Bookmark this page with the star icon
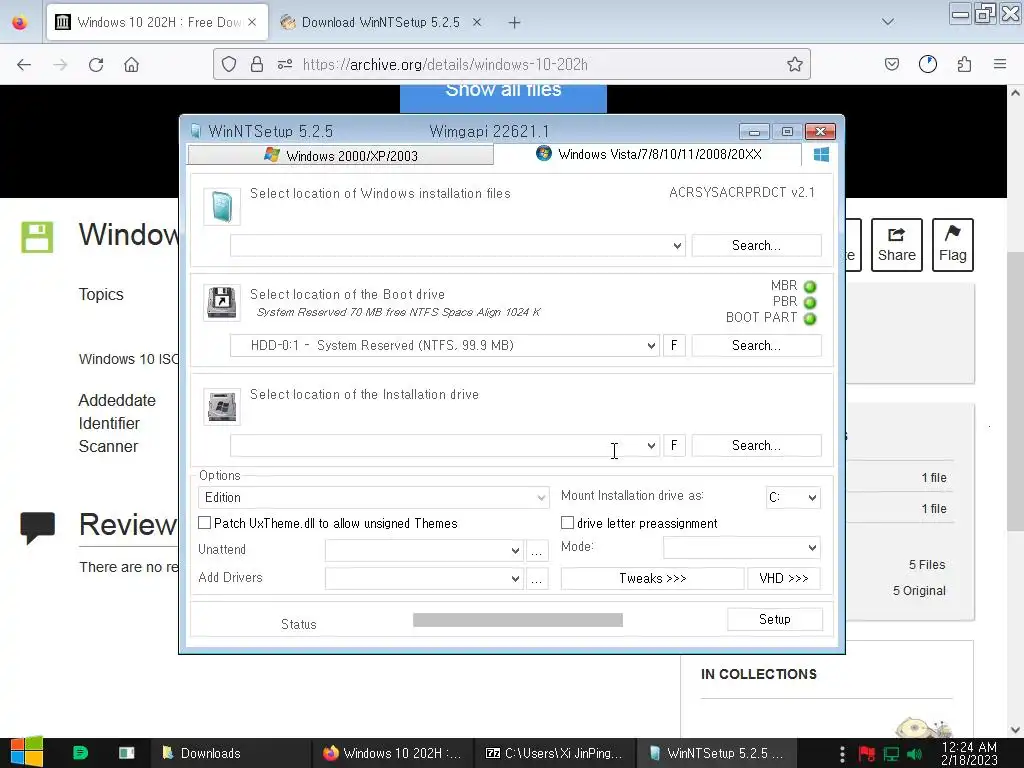The width and height of the screenshot is (1024, 768). 795,64
